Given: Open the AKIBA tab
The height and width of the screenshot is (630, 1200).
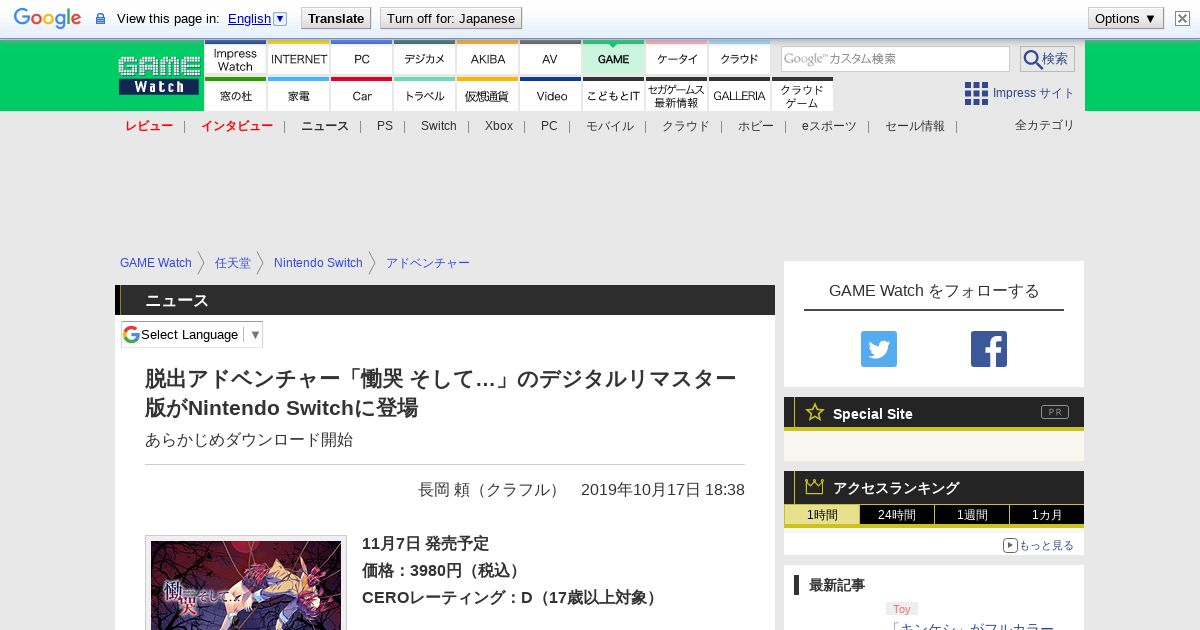Looking at the screenshot, I should 488,59.
